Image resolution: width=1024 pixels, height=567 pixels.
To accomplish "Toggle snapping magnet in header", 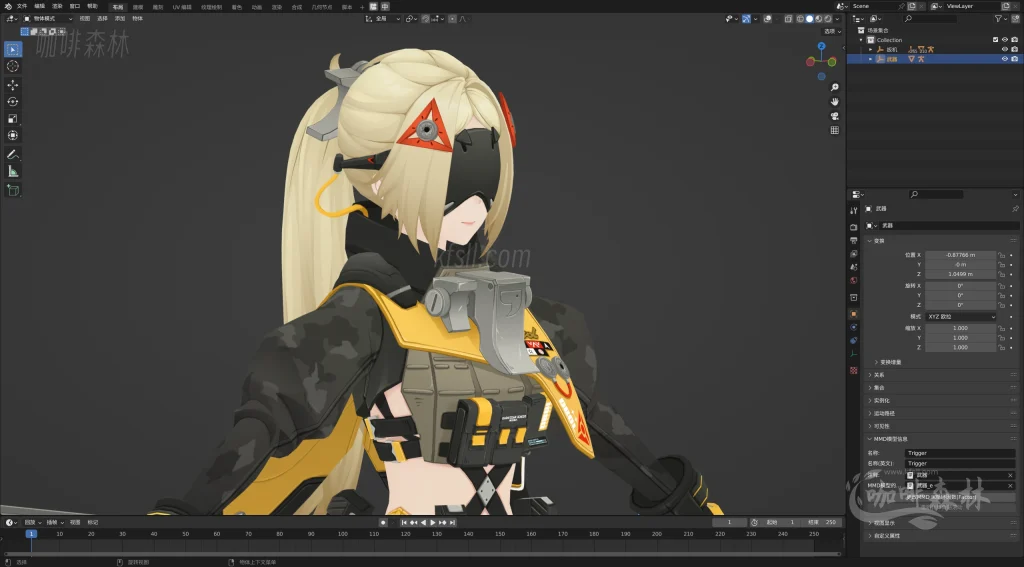I will click(425, 19).
